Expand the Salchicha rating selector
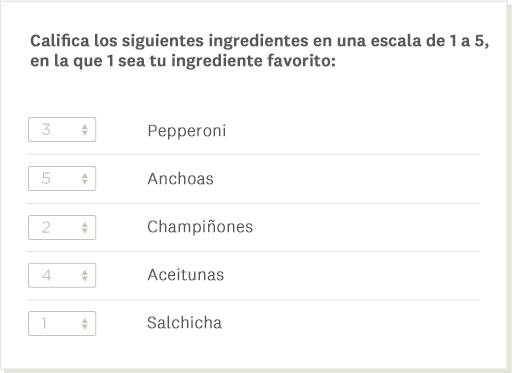The width and height of the screenshot is (512, 373). point(62,323)
